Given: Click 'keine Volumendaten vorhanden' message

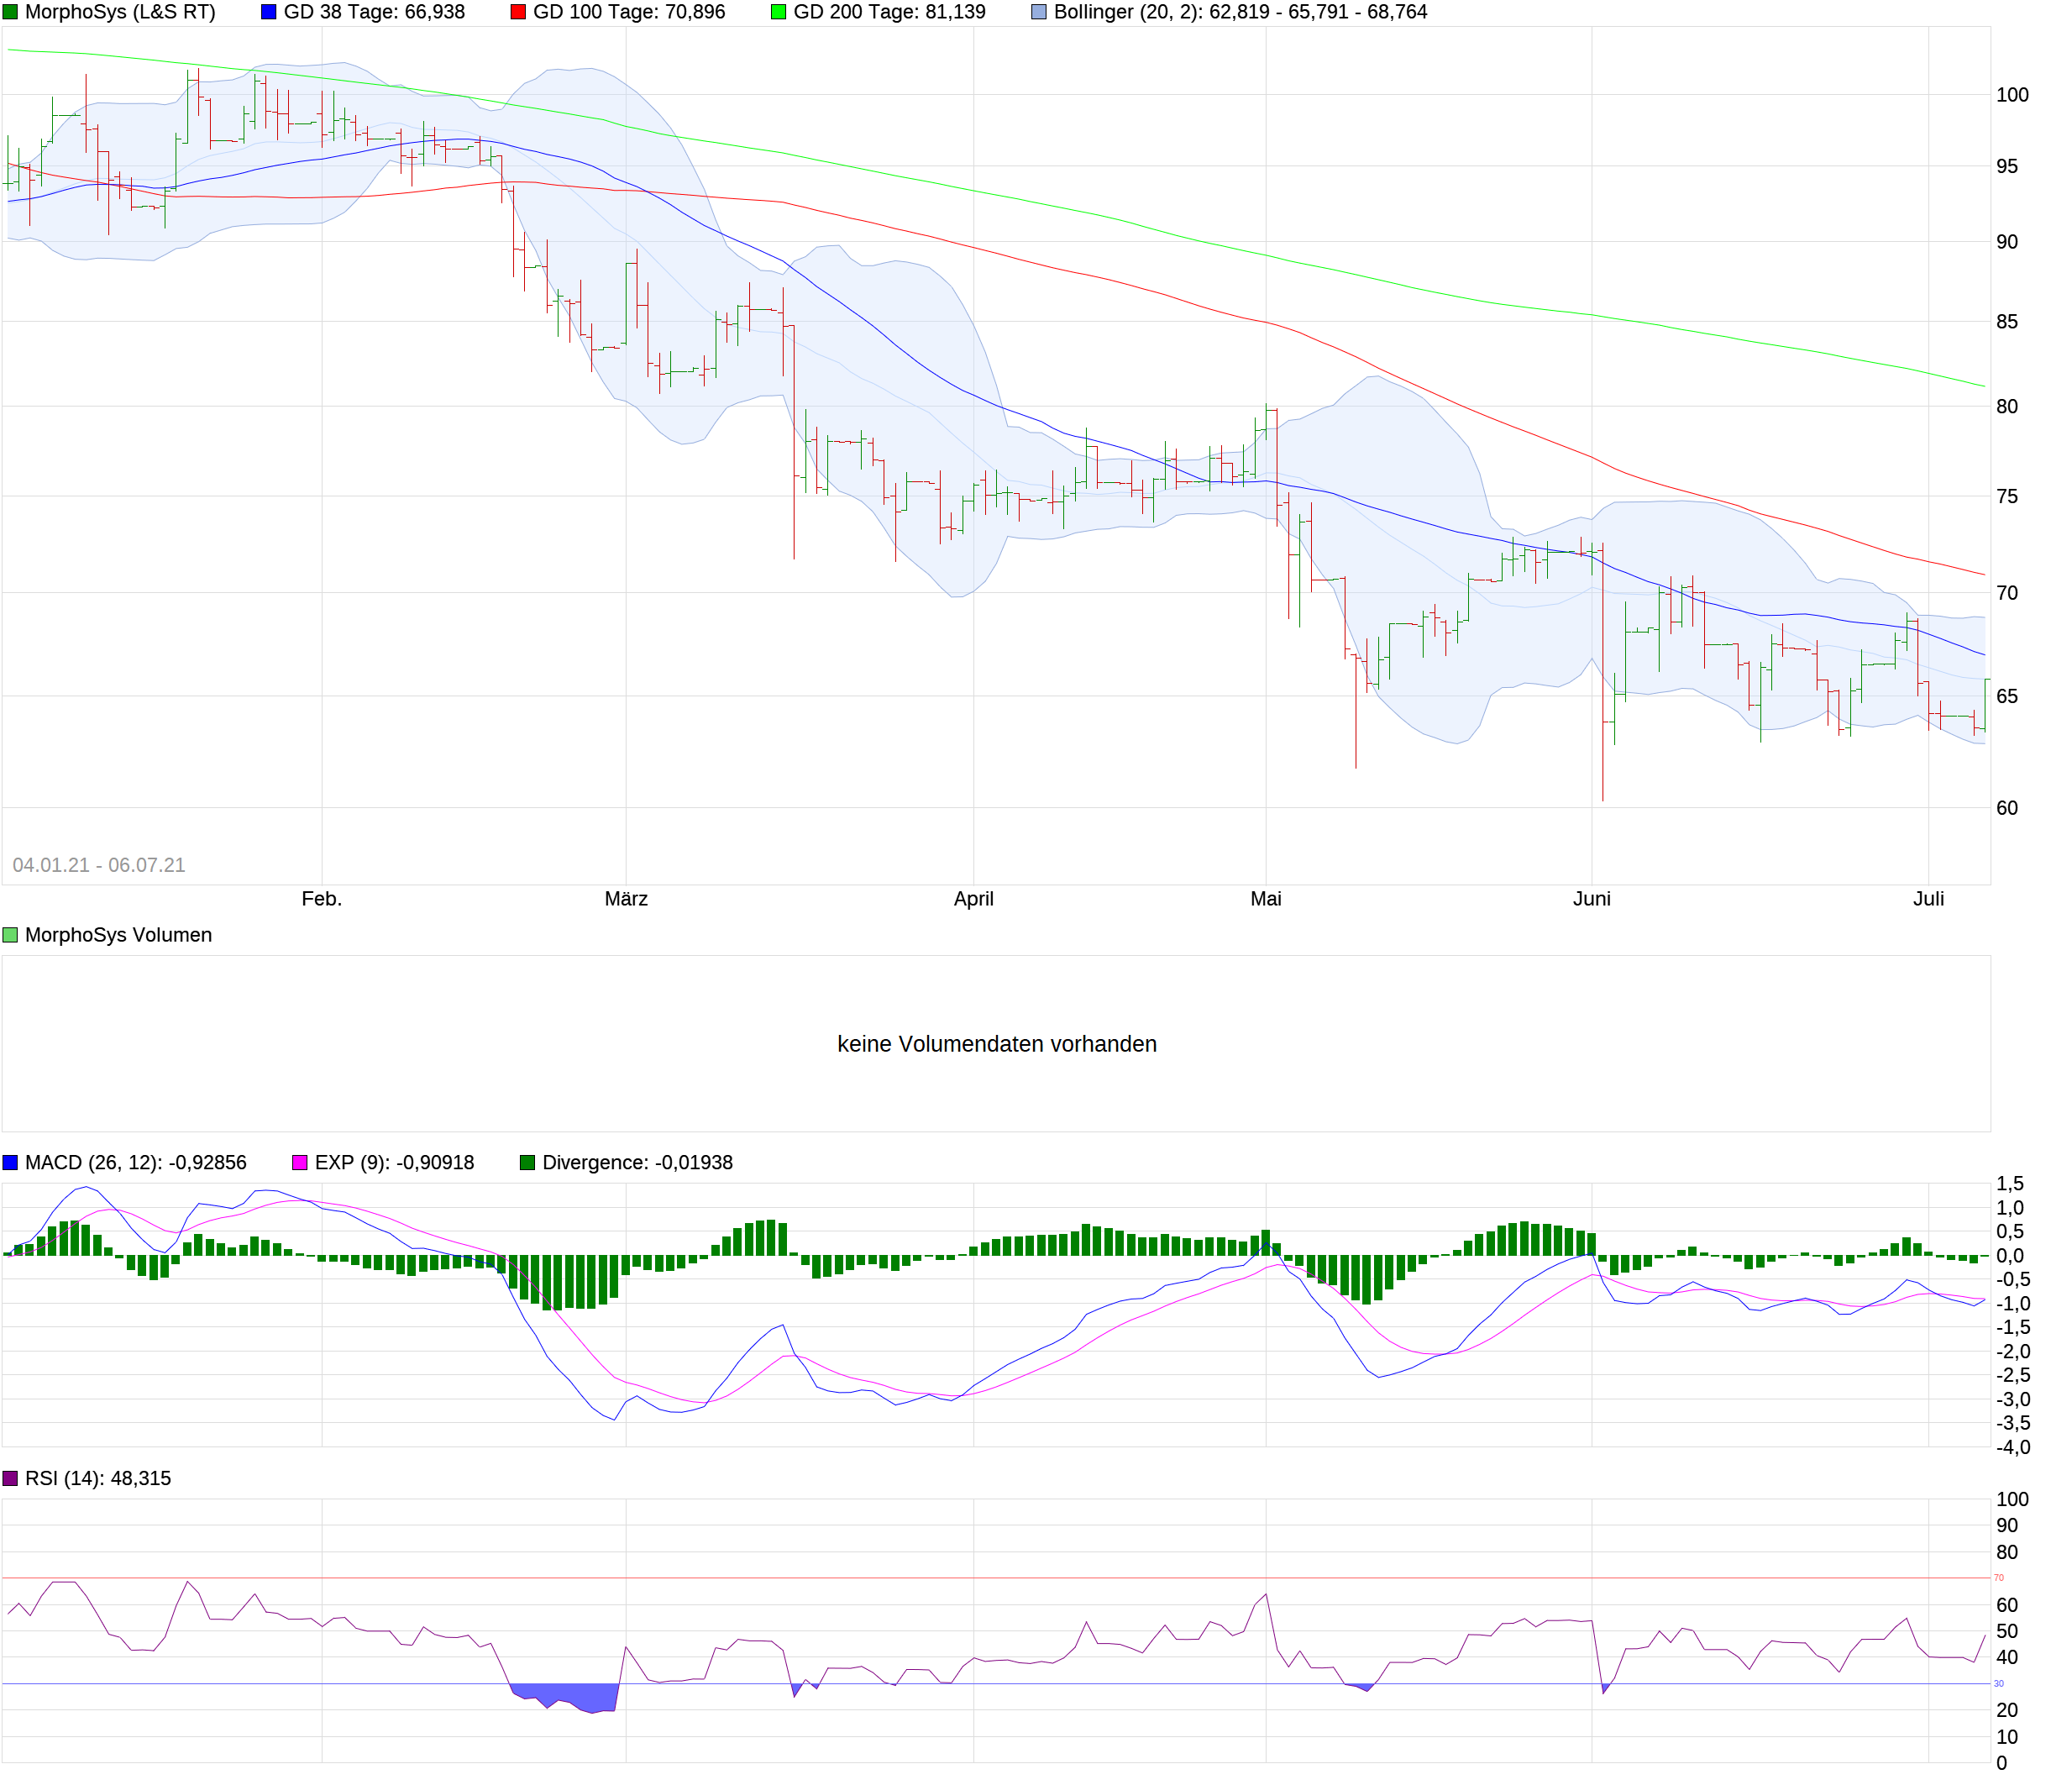Looking at the screenshot, I should 996,1044.
